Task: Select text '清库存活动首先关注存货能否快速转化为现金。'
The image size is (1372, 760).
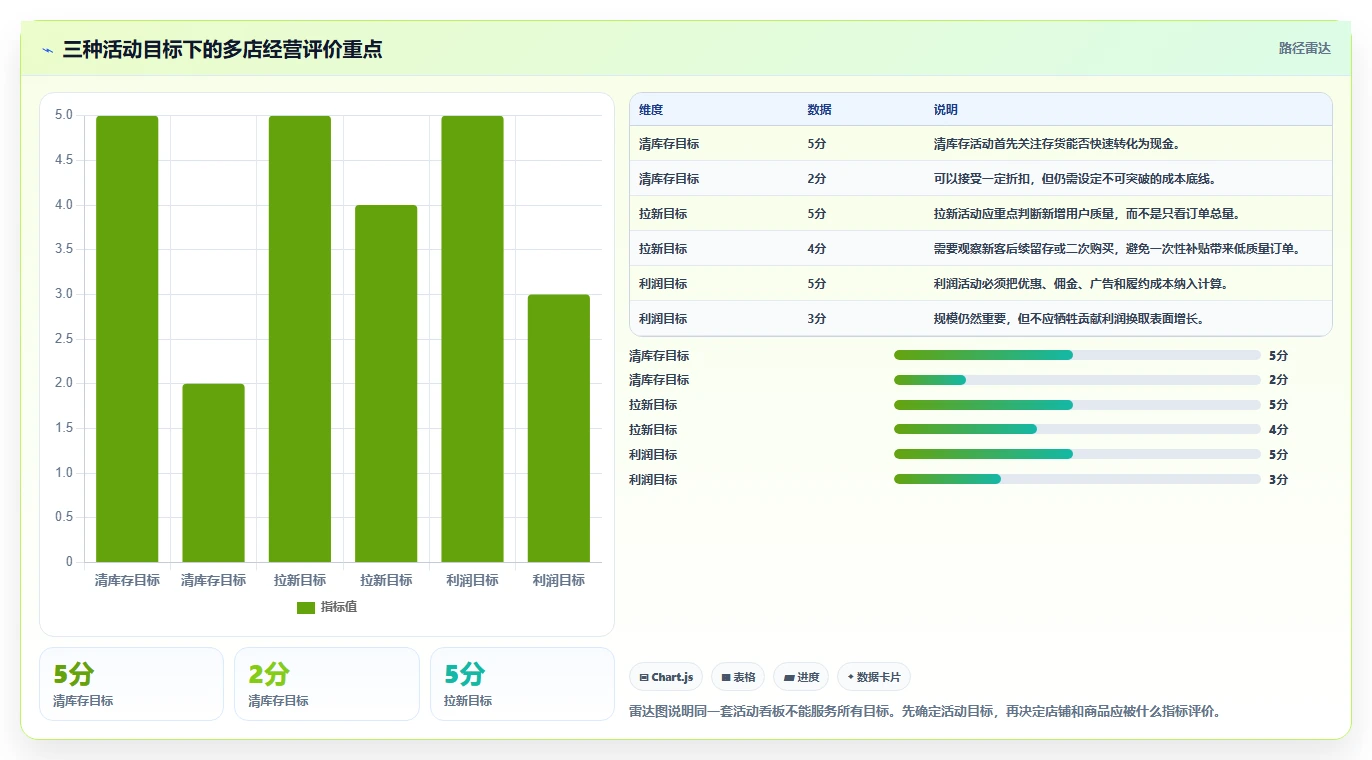Action: tap(1059, 144)
